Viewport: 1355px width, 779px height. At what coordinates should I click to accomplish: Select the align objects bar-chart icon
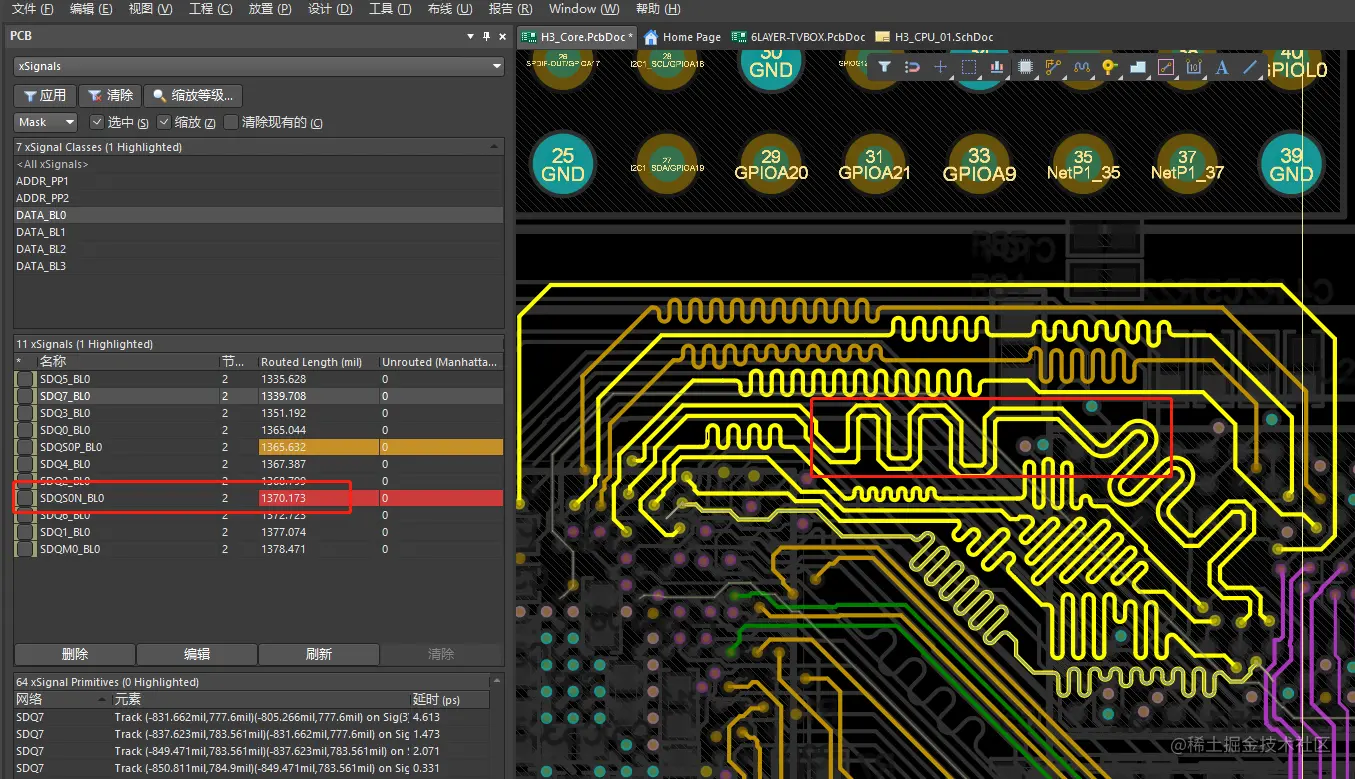tap(997, 67)
